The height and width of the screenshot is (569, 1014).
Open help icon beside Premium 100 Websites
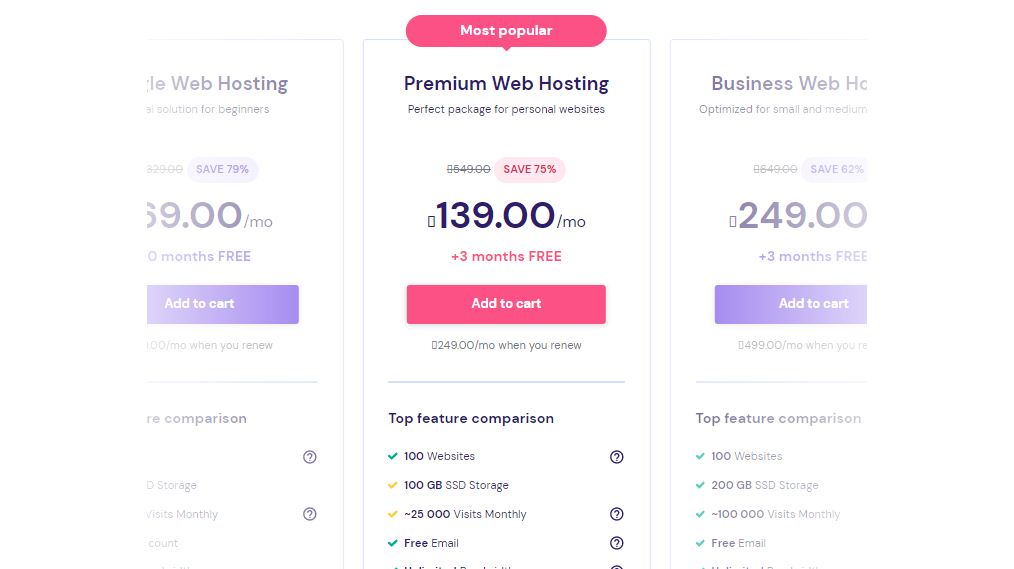click(x=616, y=457)
